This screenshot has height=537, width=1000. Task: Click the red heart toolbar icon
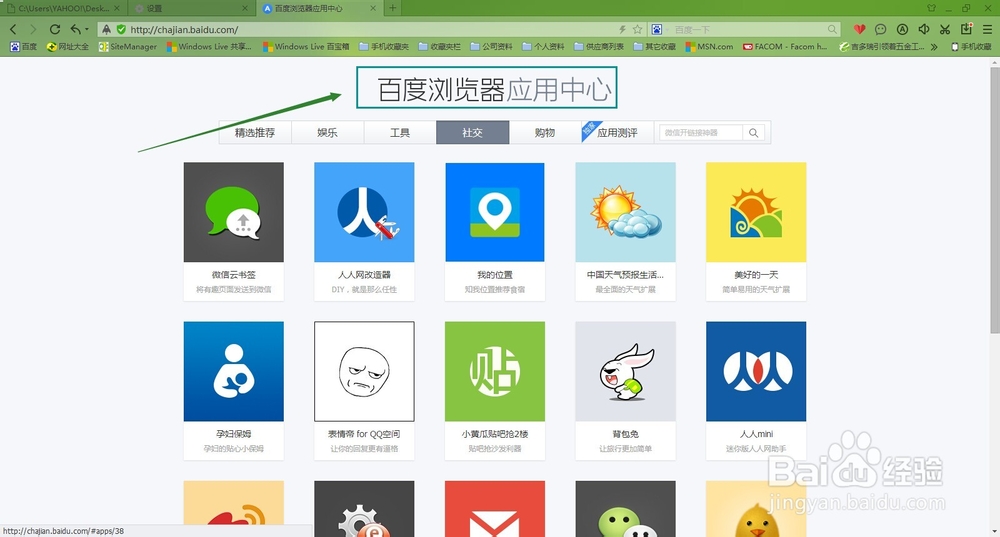pos(860,29)
